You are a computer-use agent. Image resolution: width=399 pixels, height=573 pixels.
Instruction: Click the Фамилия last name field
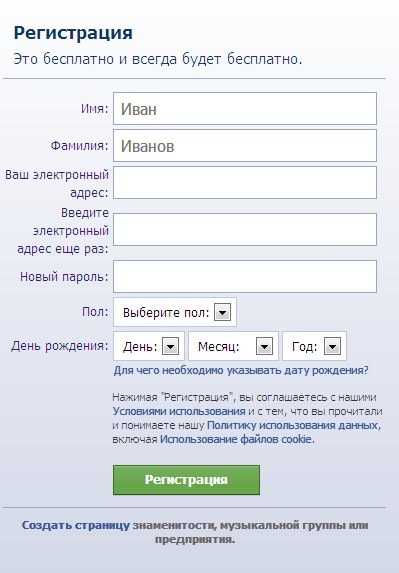[245, 145]
